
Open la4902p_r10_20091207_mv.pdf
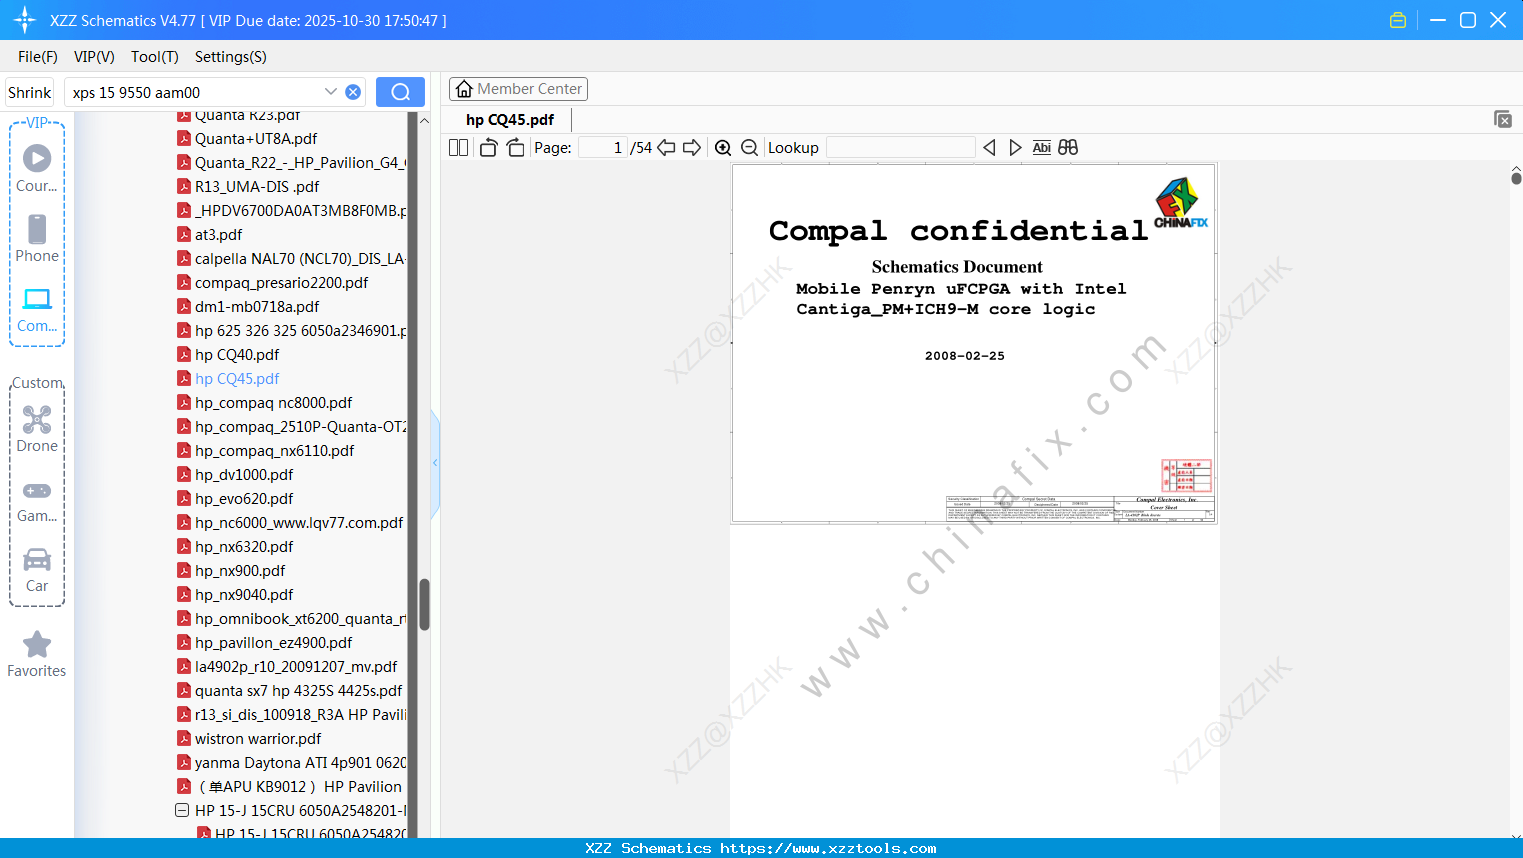pos(296,667)
